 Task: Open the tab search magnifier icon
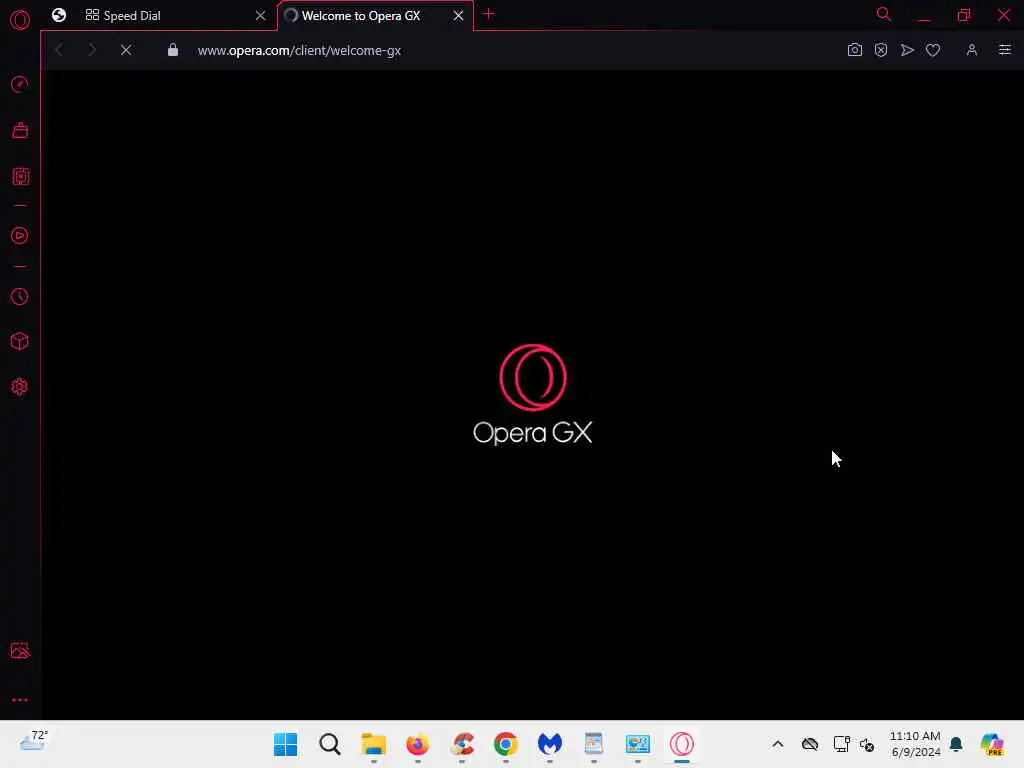point(884,14)
